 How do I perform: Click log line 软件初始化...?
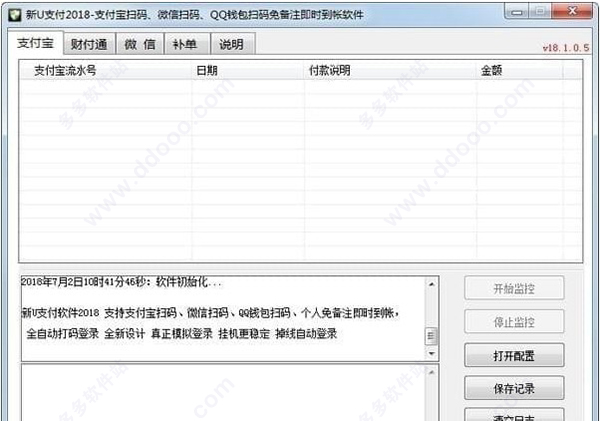[x=121, y=282]
